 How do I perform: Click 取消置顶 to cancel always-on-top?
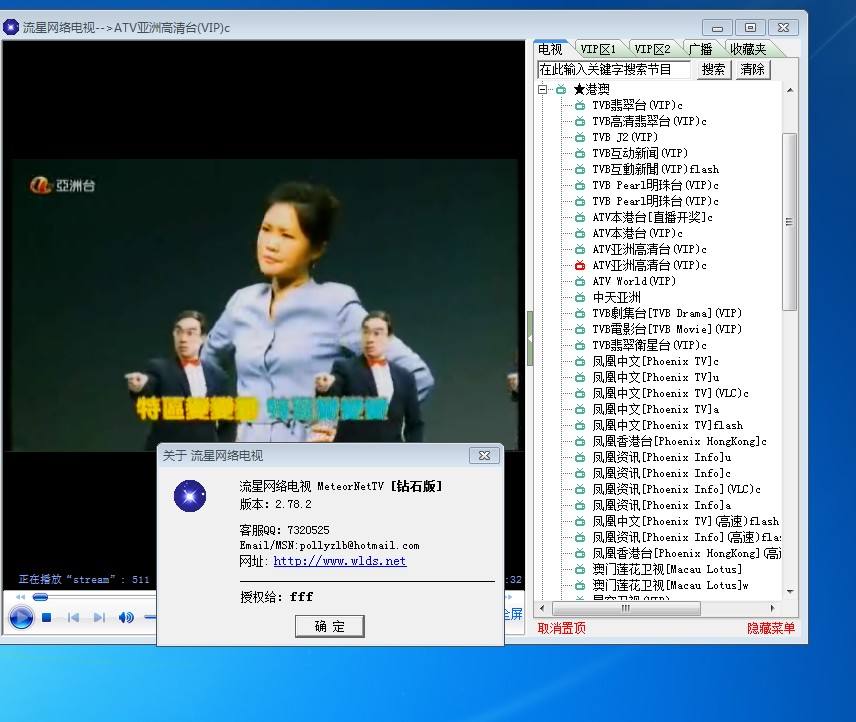pyautogui.click(x=561, y=628)
